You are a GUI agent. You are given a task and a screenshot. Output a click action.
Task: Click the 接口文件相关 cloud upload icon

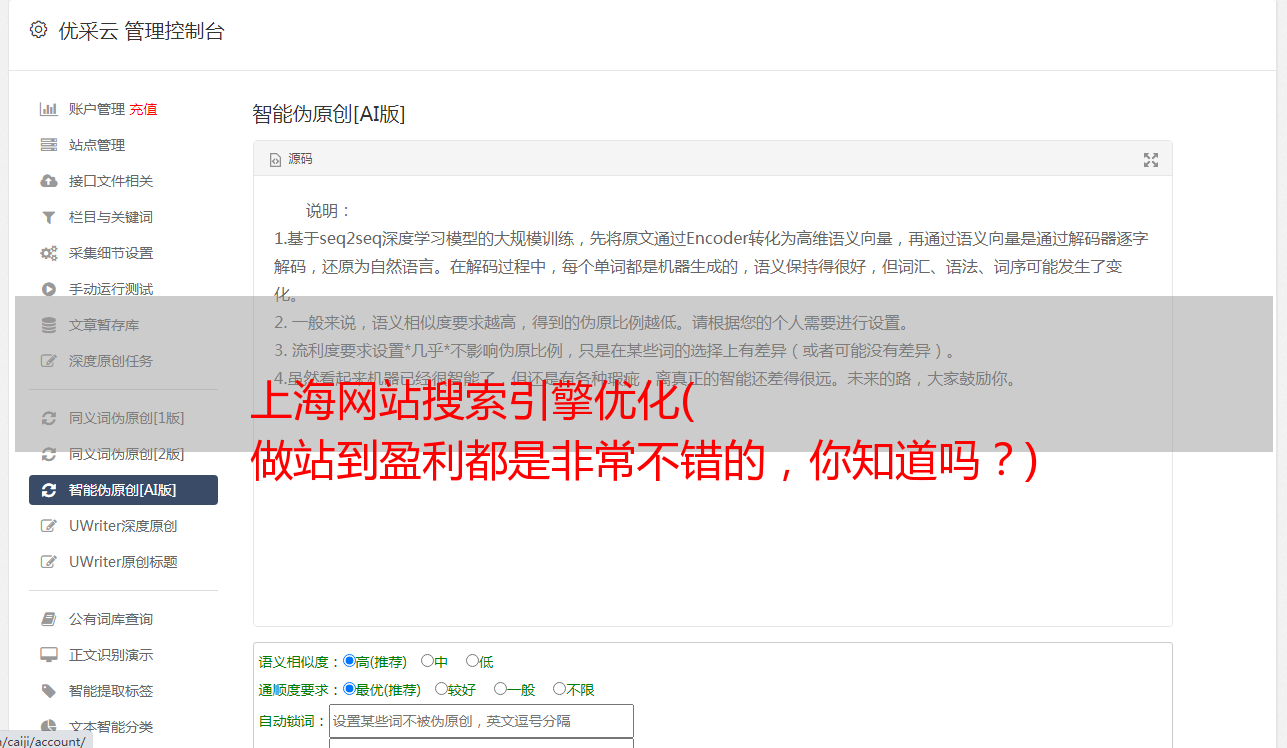click(x=48, y=181)
